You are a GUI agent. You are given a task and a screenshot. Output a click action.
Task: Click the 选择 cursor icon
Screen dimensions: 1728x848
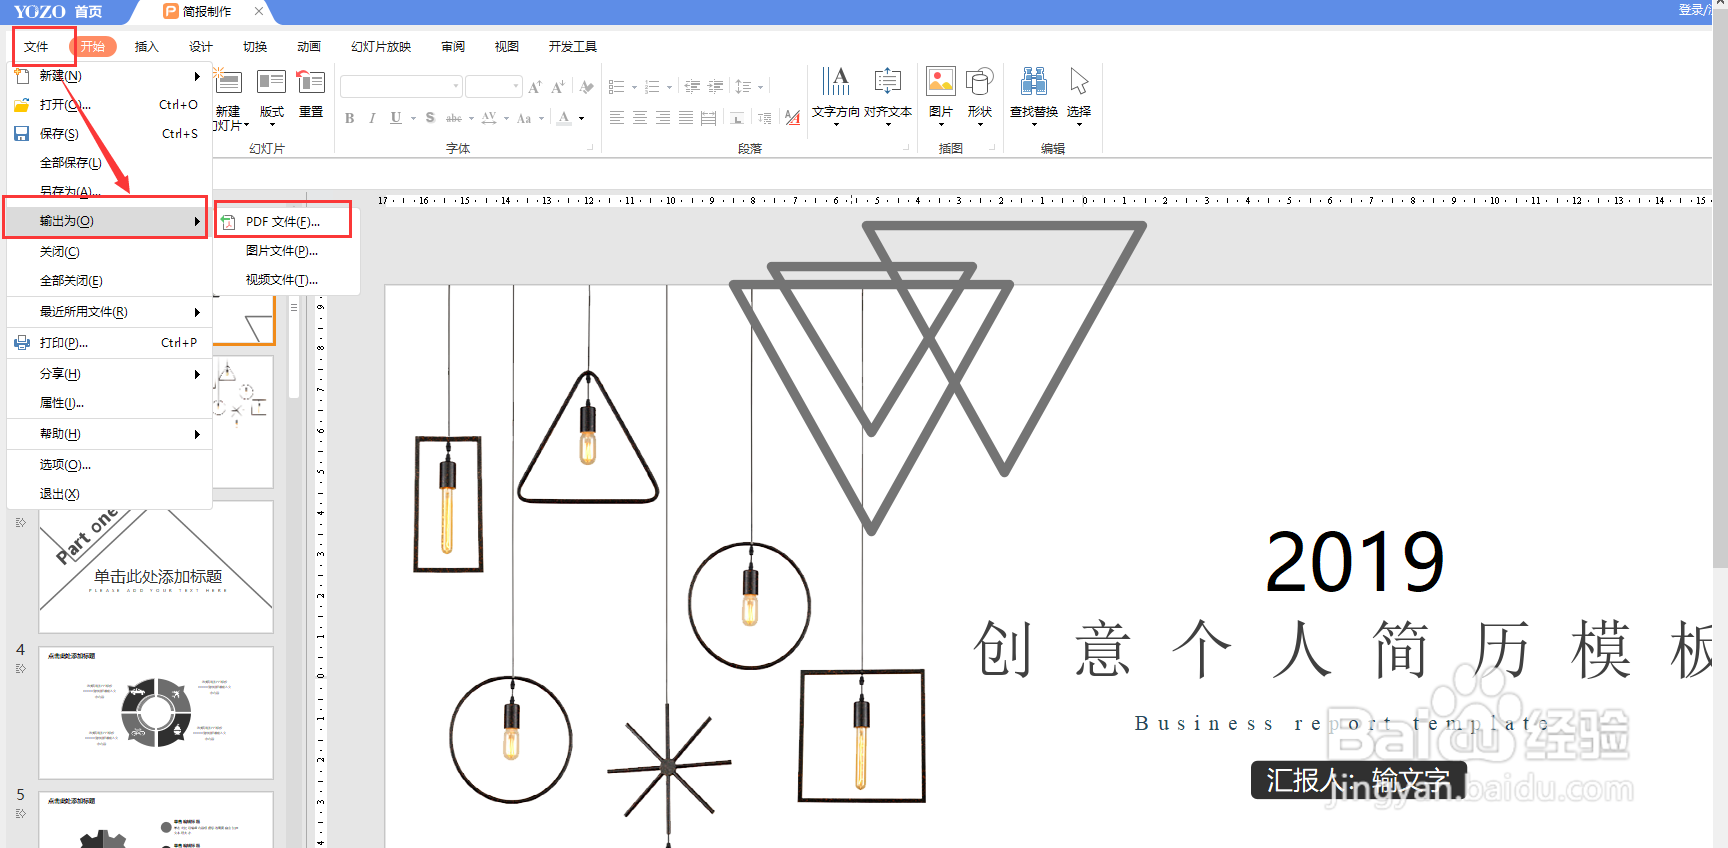click(x=1079, y=81)
